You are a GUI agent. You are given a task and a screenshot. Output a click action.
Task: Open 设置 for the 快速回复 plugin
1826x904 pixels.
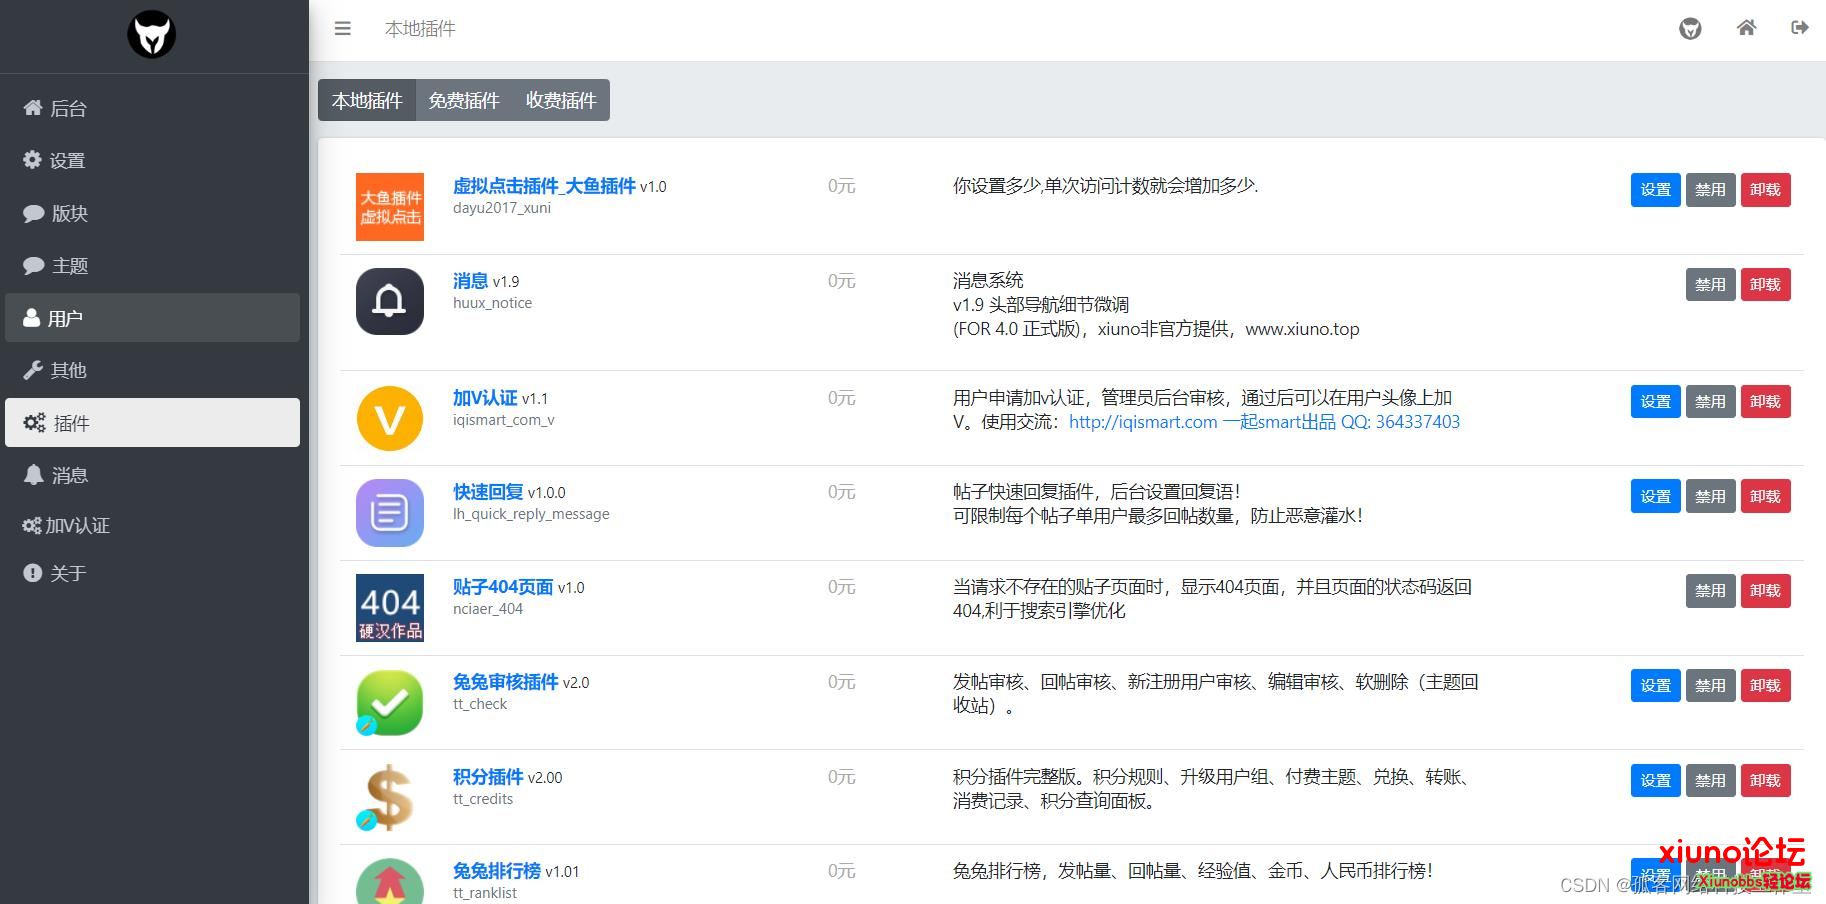1655,497
